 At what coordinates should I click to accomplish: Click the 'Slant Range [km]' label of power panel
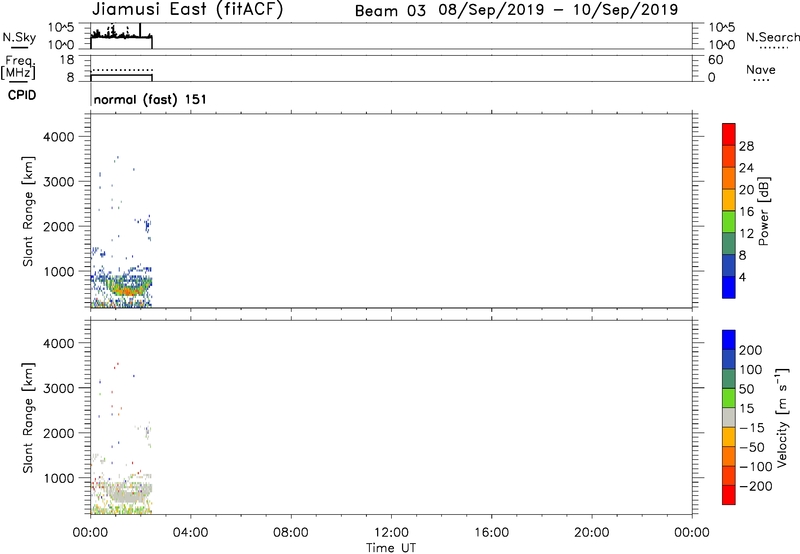click(28, 211)
